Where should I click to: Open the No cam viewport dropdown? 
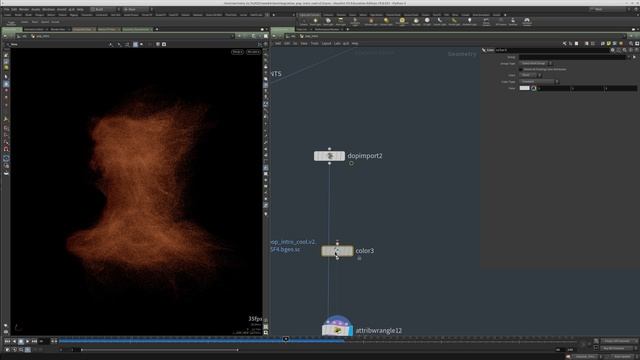click(x=253, y=52)
